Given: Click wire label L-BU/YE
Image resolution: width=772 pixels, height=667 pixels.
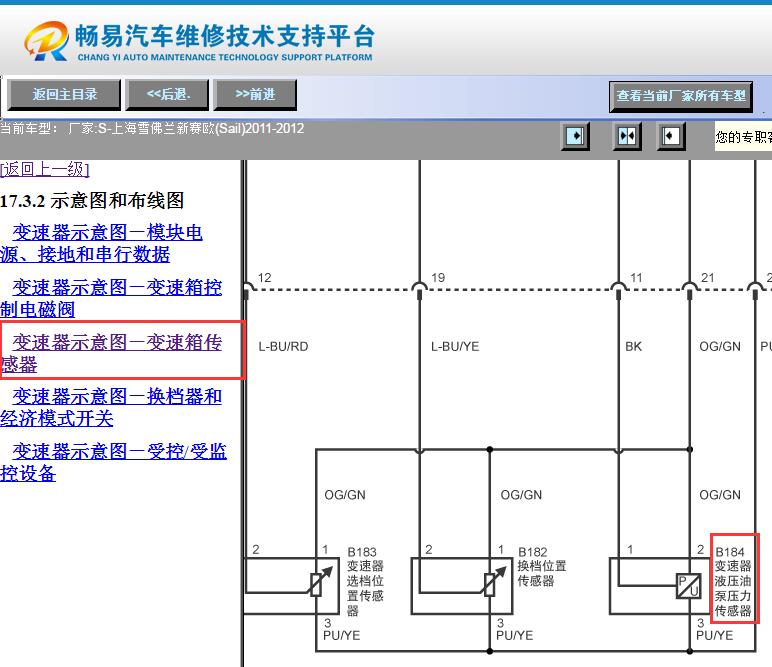Looking at the screenshot, I should click(x=455, y=347).
